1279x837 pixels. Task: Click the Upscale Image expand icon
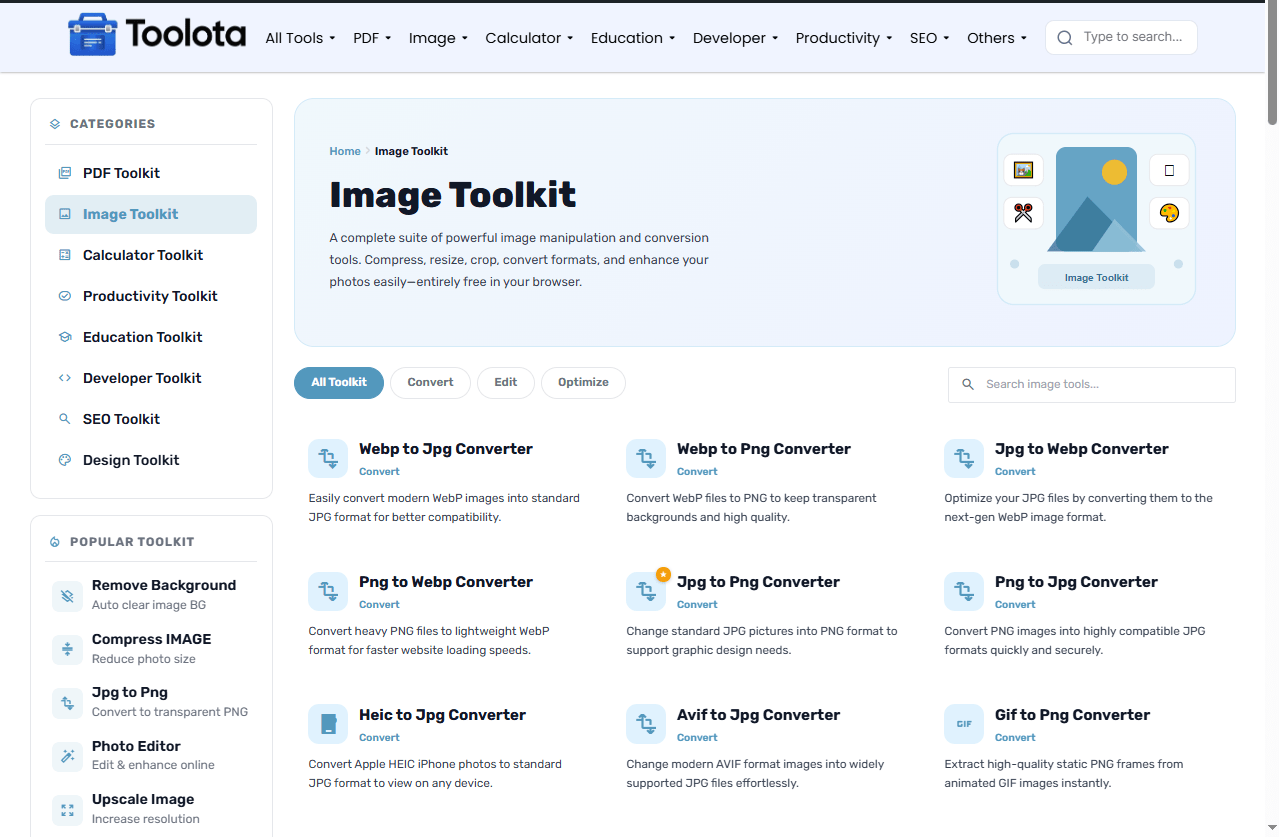coord(67,810)
